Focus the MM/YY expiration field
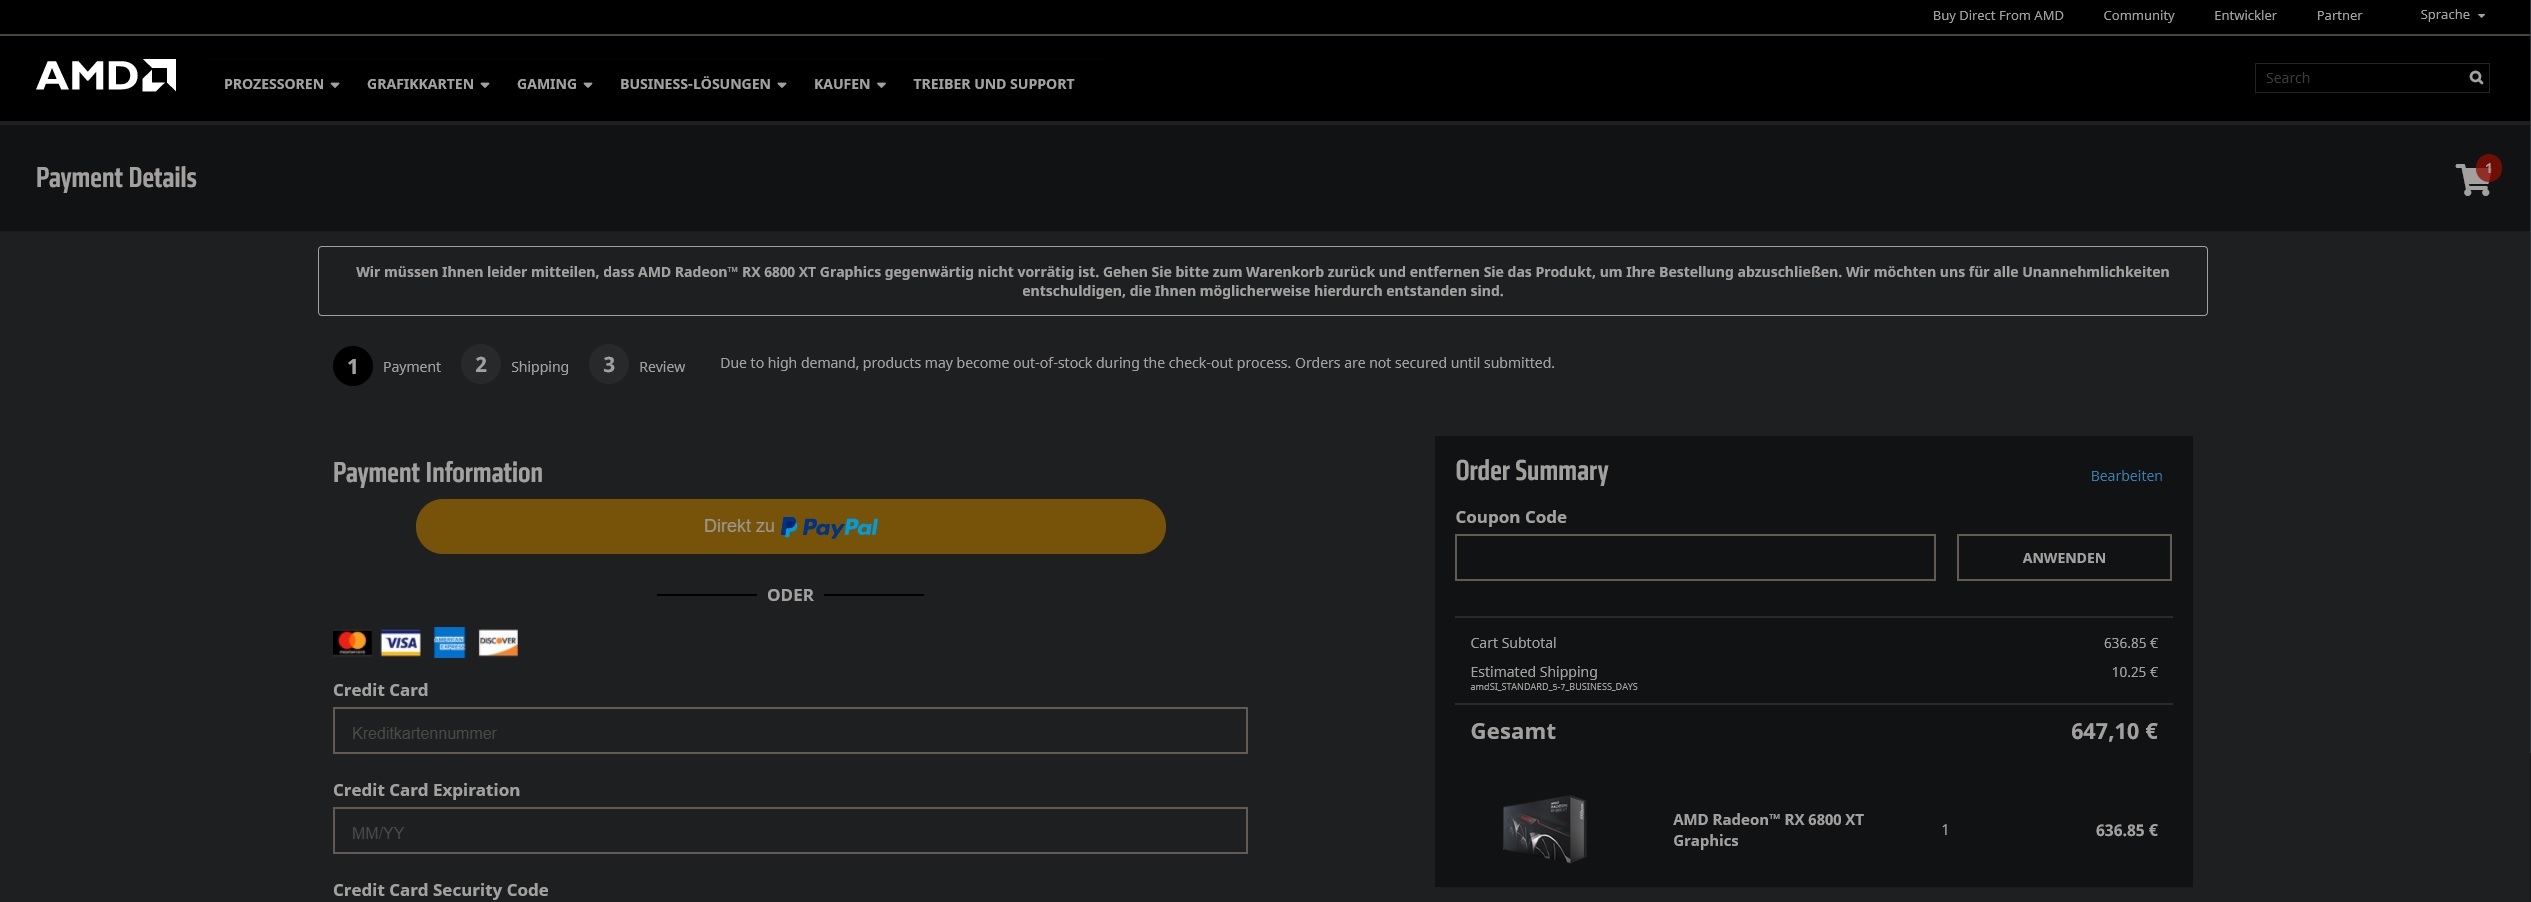The width and height of the screenshot is (2531, 902). 790,830
